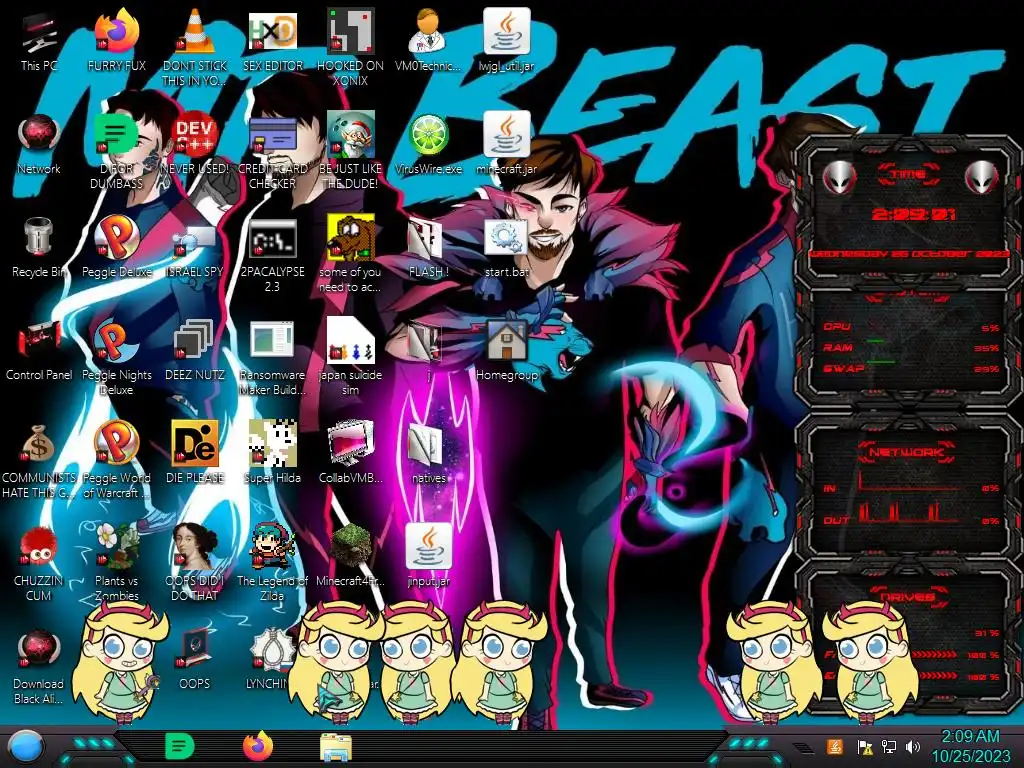Click the SWAP usage row in widget
This screenshot has height=768, width=1024.
(910, 368)
